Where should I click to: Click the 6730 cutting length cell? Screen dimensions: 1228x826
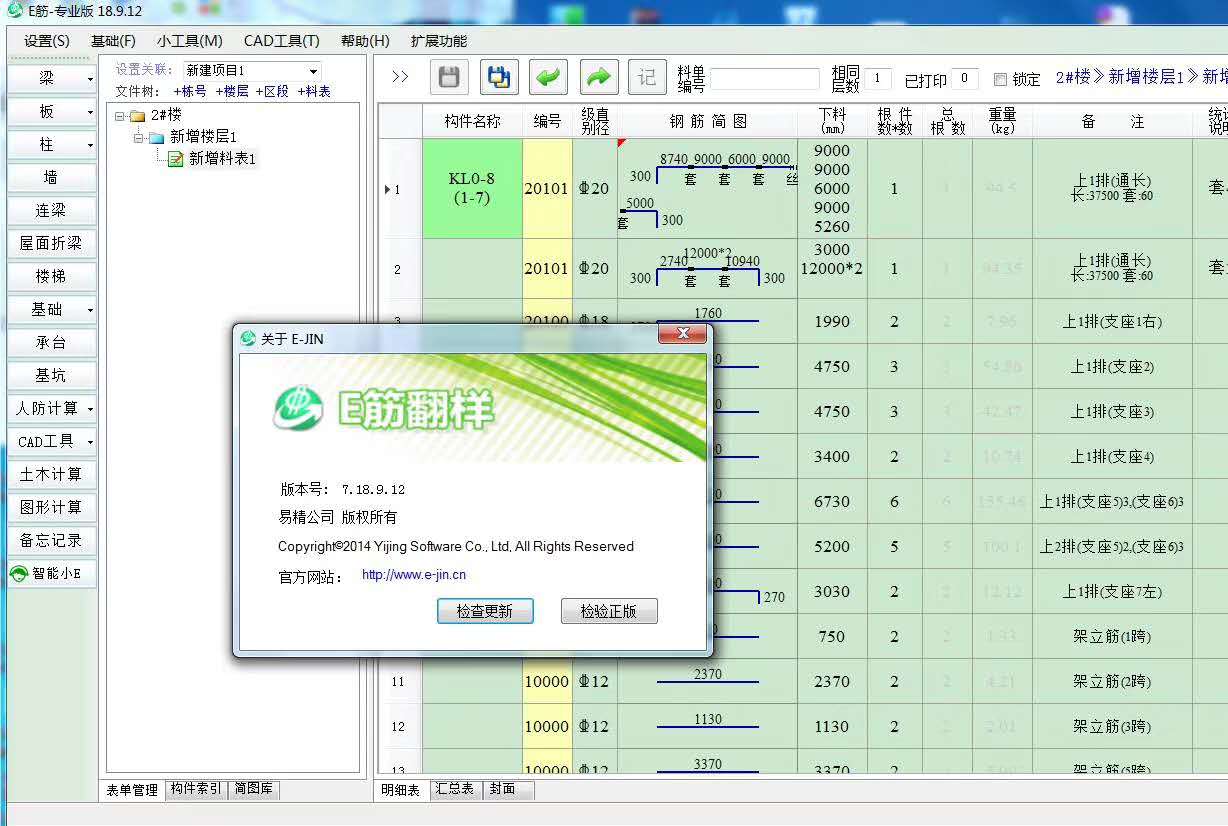[832, 501]
